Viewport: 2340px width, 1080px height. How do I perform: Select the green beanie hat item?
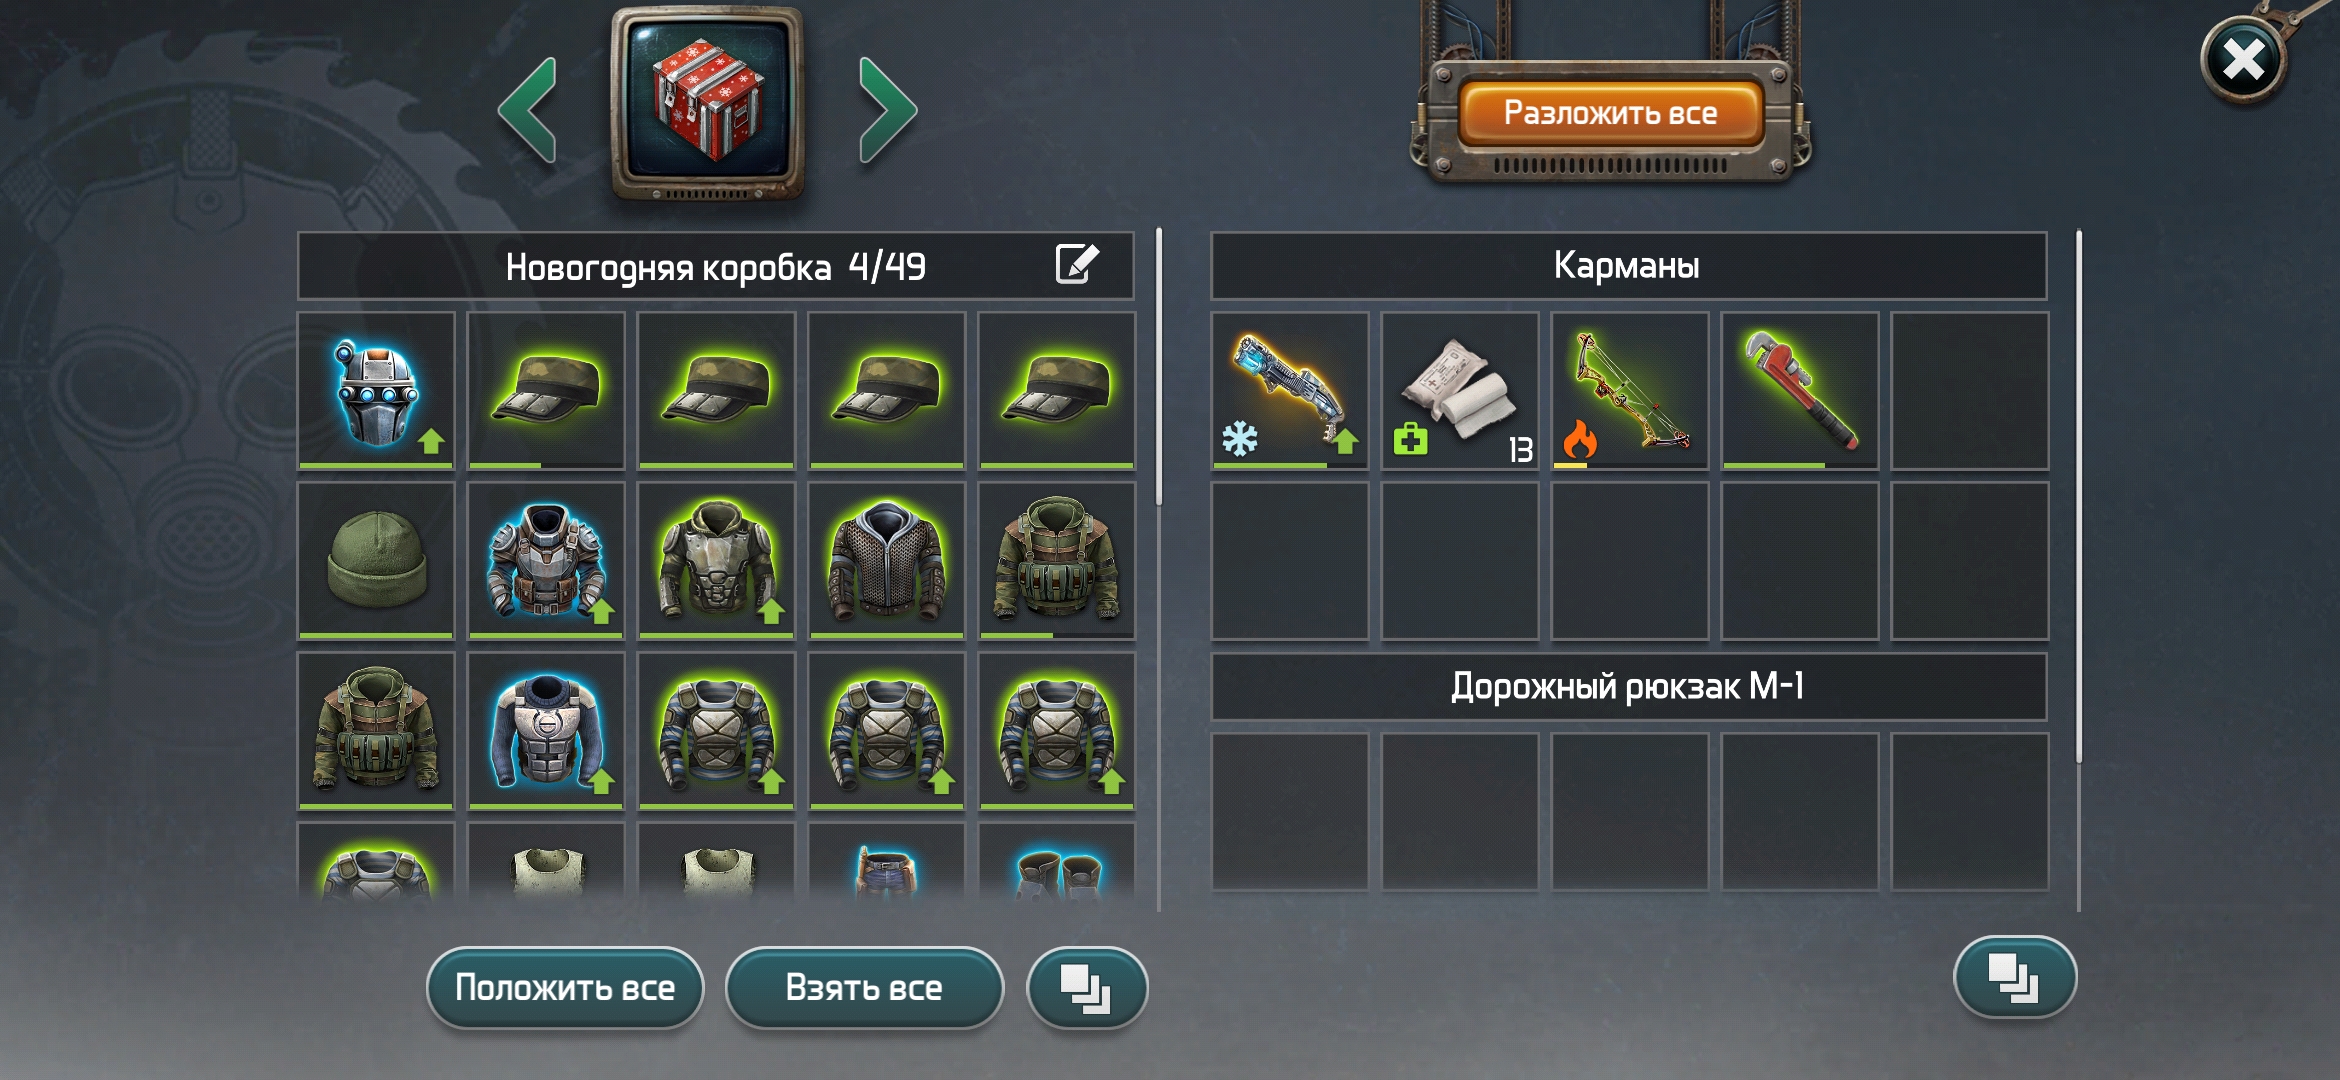(x=376, y=561)
